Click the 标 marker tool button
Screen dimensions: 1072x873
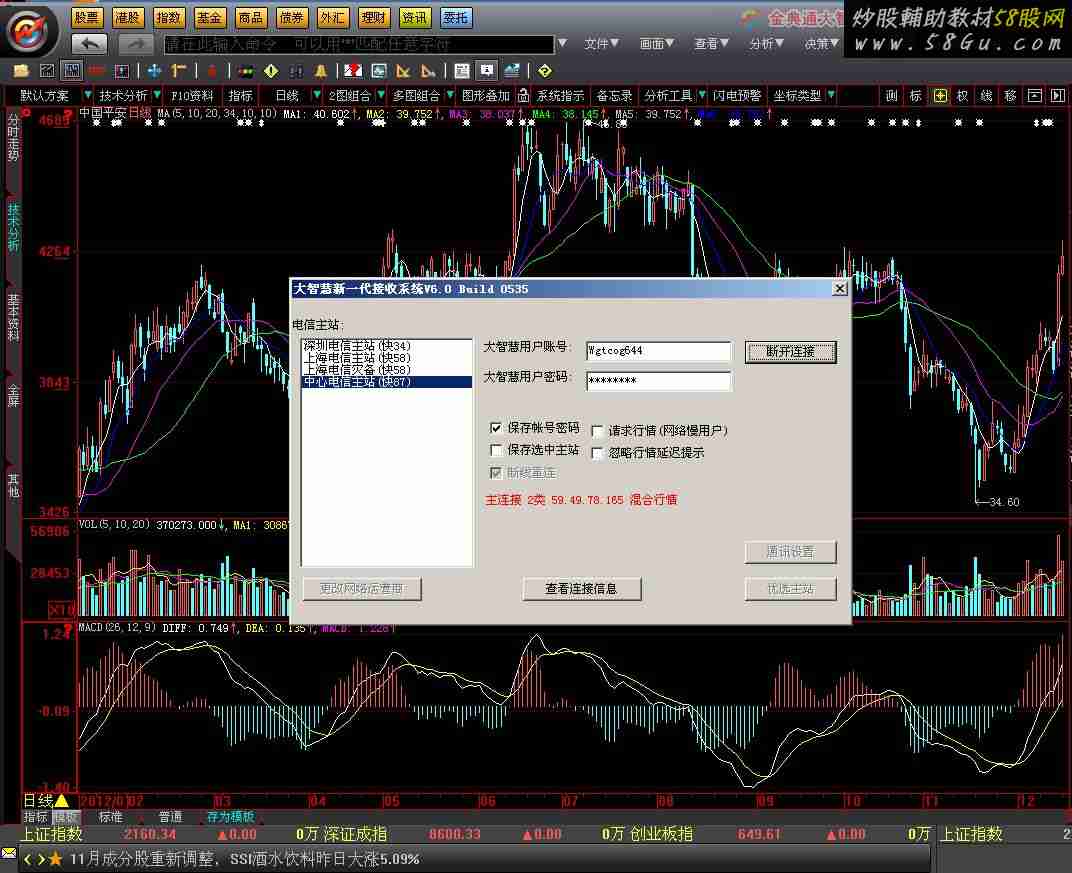916,96
